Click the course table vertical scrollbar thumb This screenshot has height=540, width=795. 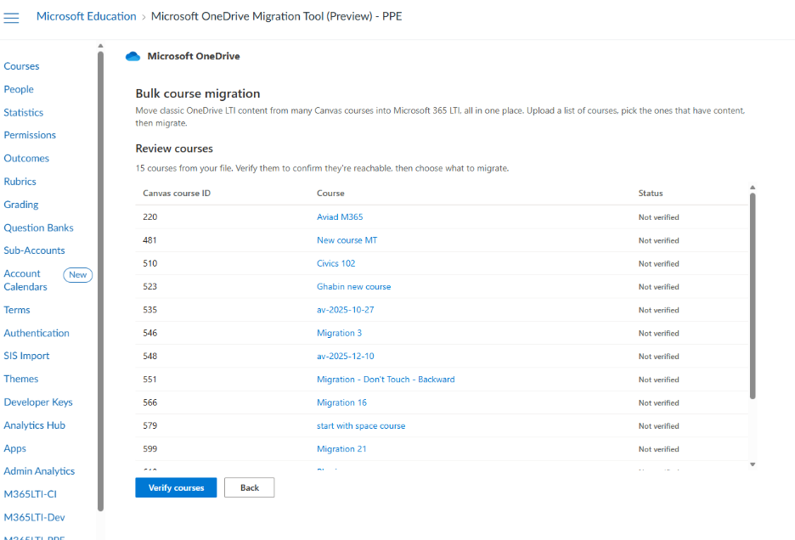click(x=752, y=296)
